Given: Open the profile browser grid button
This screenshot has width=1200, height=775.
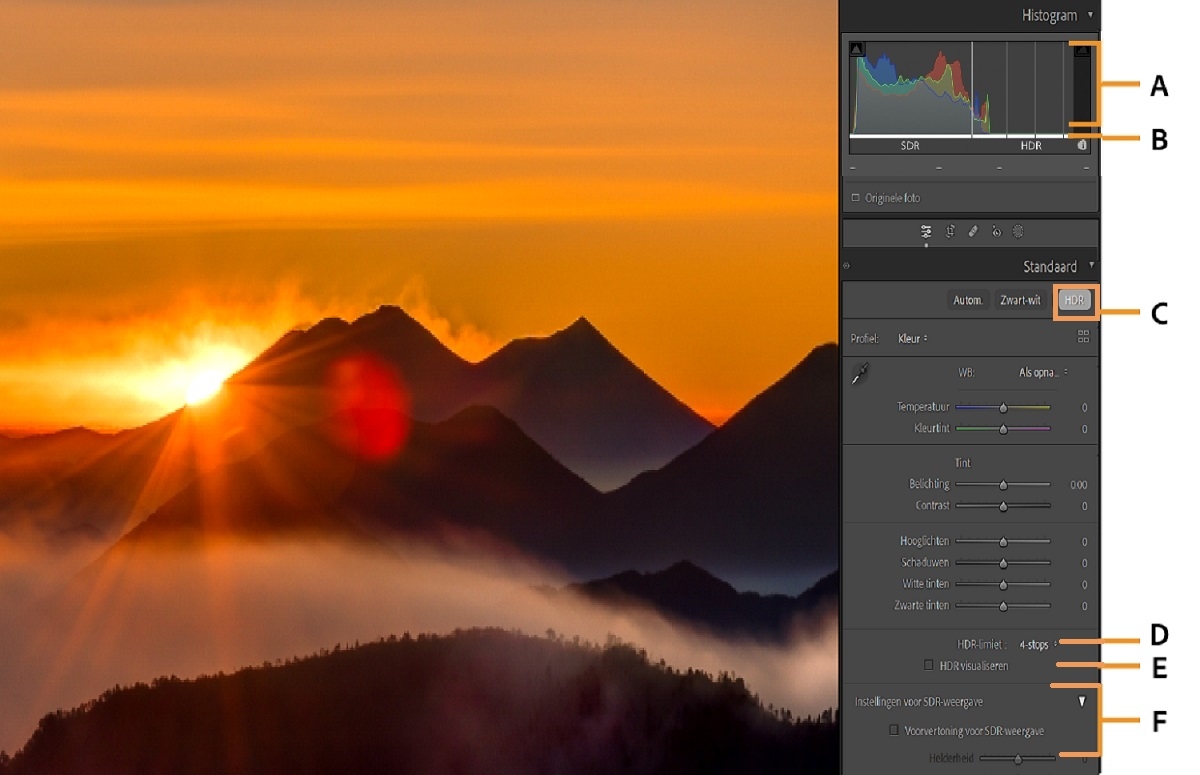Looking at the screenshot, I should coord(1081,338).
